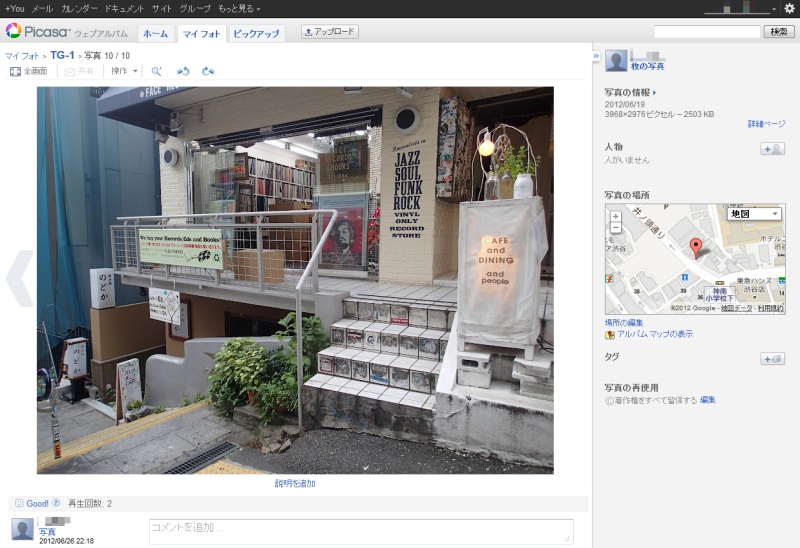The width and height of the screenshot is (800, 548).
Task: Click the 編集 link under 写真の再使用
Action: (x=707, y=400)
